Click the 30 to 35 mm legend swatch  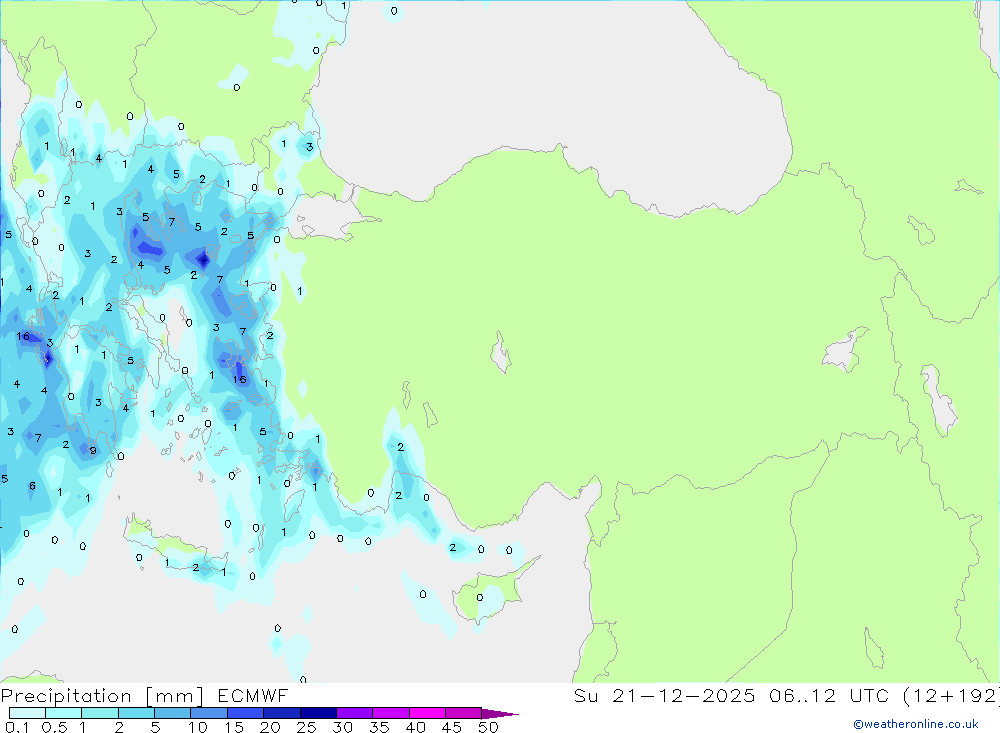point(355,713)
